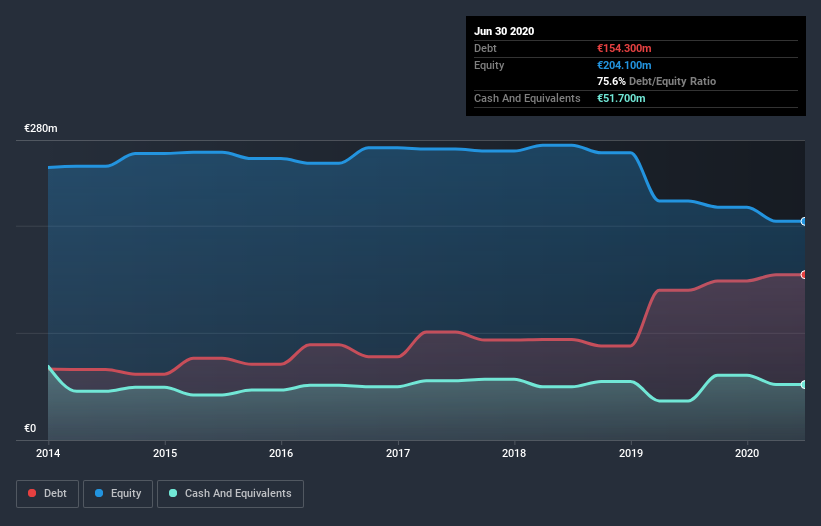The width and height of the screenshot is (821, 526).
Task: Click the 2014 x-axis label
Action: [48, 453]
